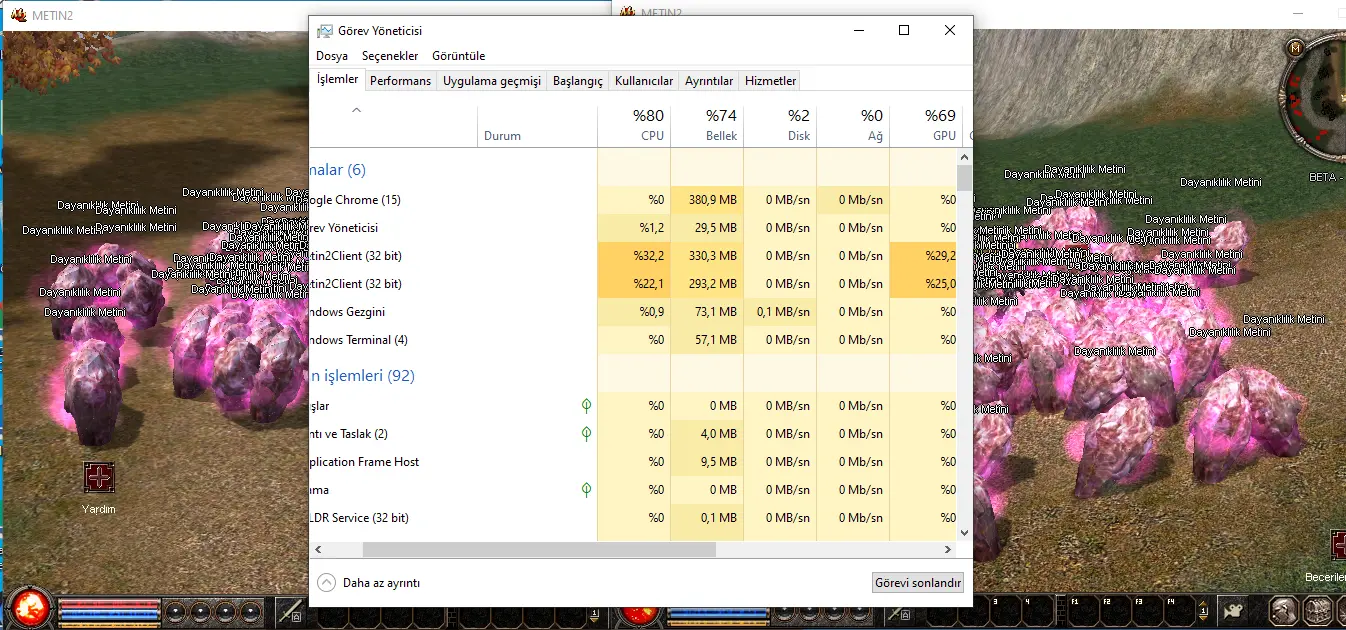Click the Görevi sonlandır button
The image size is (1346, 630).
click(917, 583)
